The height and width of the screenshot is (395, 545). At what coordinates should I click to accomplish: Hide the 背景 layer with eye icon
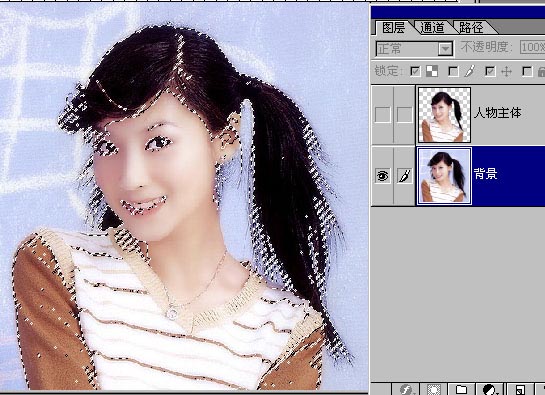coord(383,176)
